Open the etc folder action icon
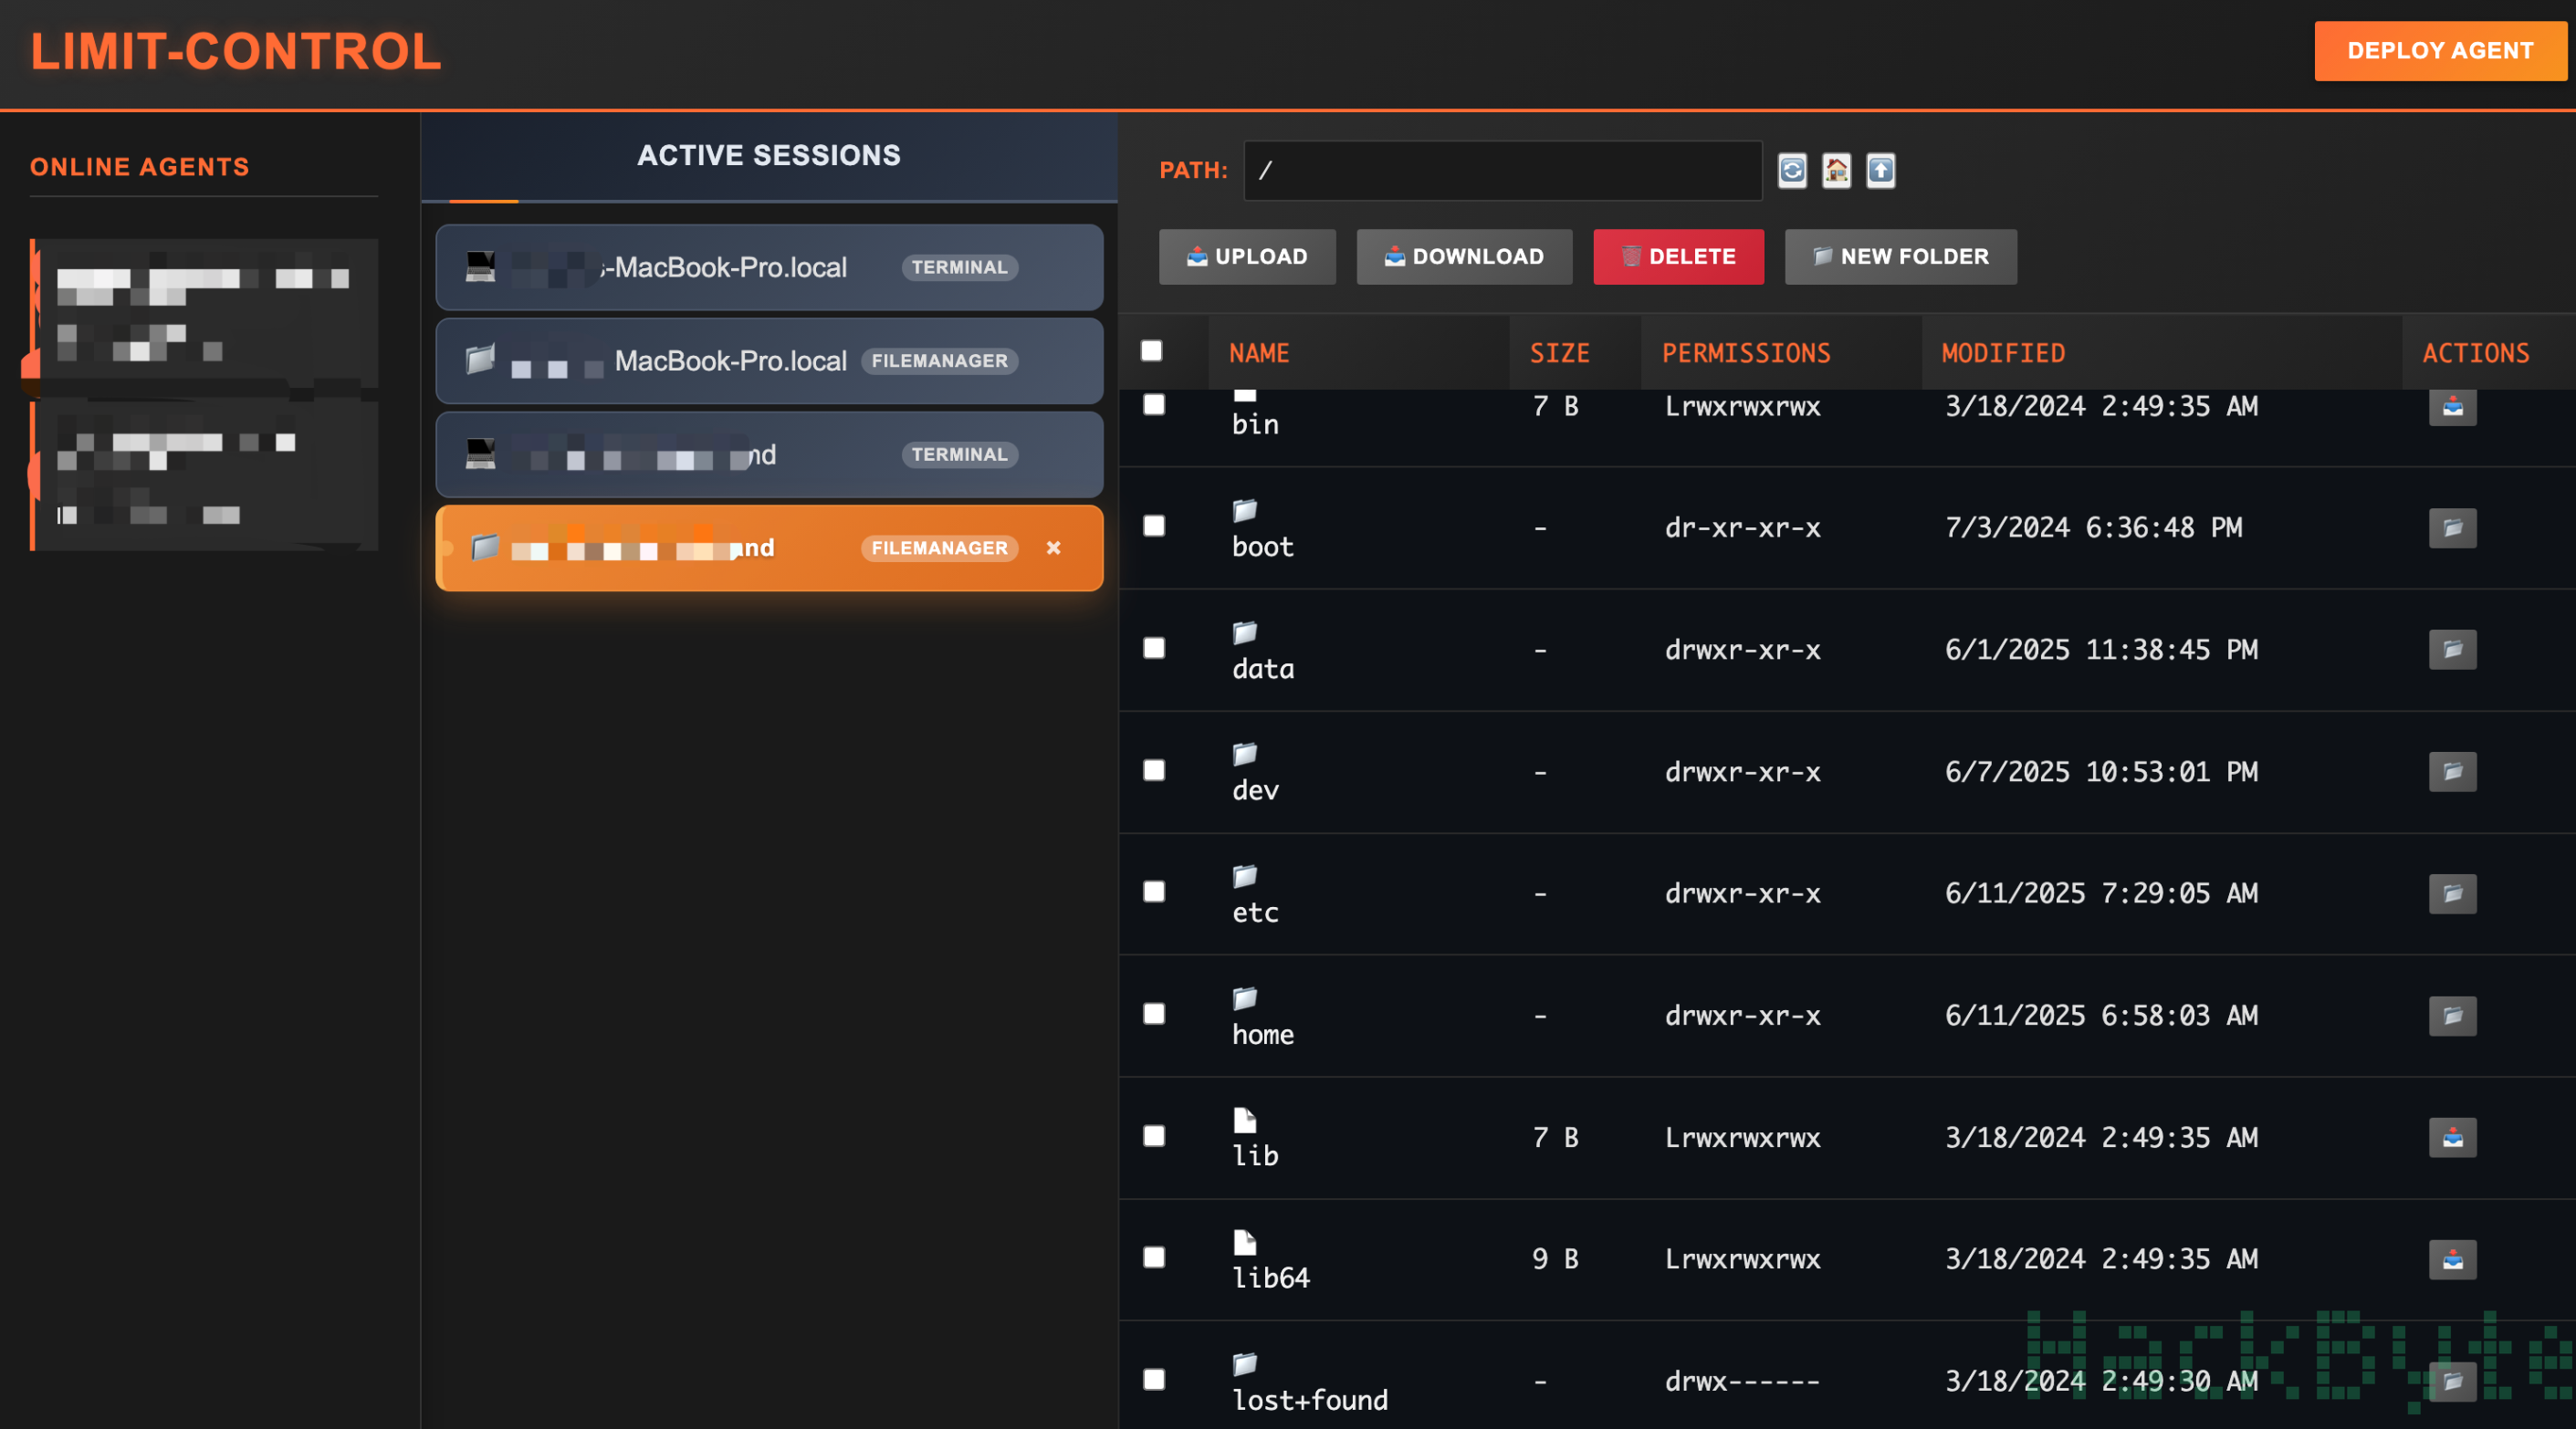Screen dimensions: 2576x1429 pyautogui.click(x=2452, y=894)
